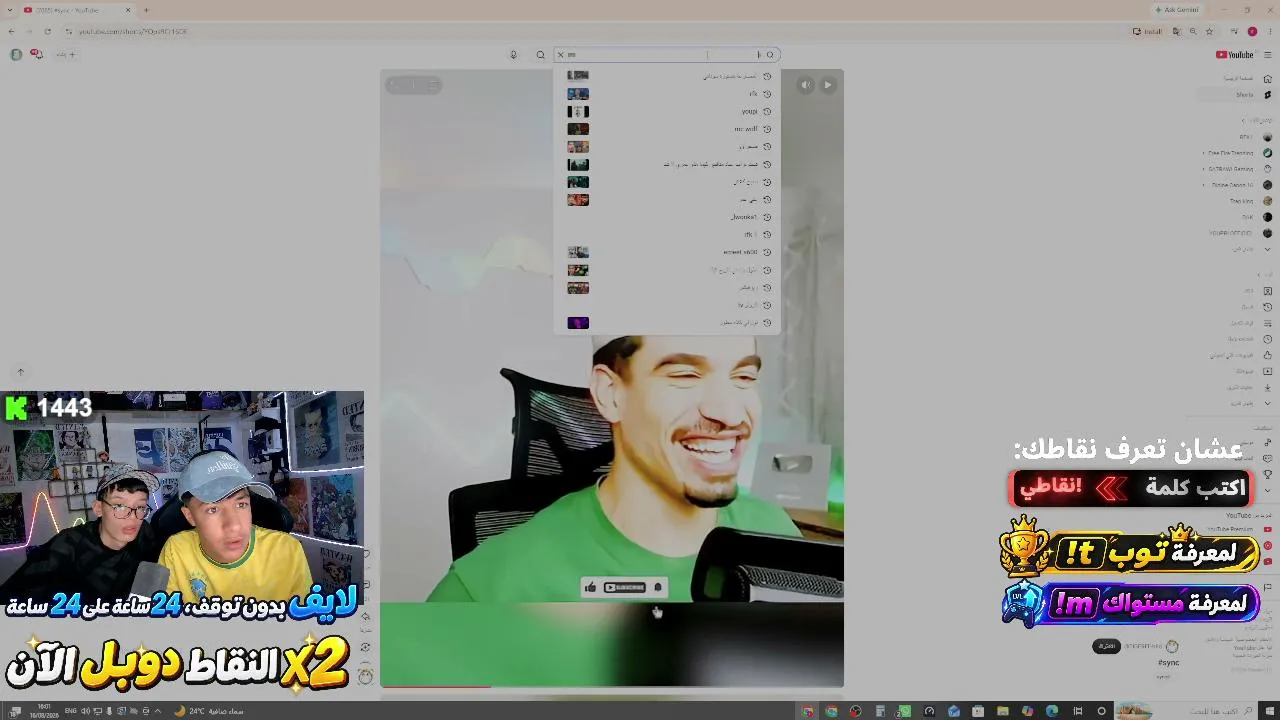Select the "youpi" search history suggestion
This screenshot has width=1280, height=720.
pos(666,112)
